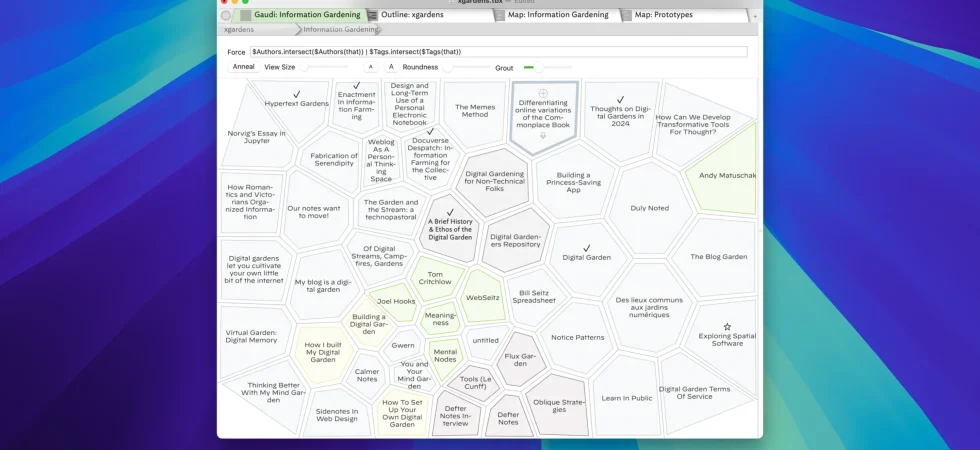Go to the xgardens breadcrumb
Image resolution: width=980 pixels, height=450 pixels.
(x=239, y=29)
